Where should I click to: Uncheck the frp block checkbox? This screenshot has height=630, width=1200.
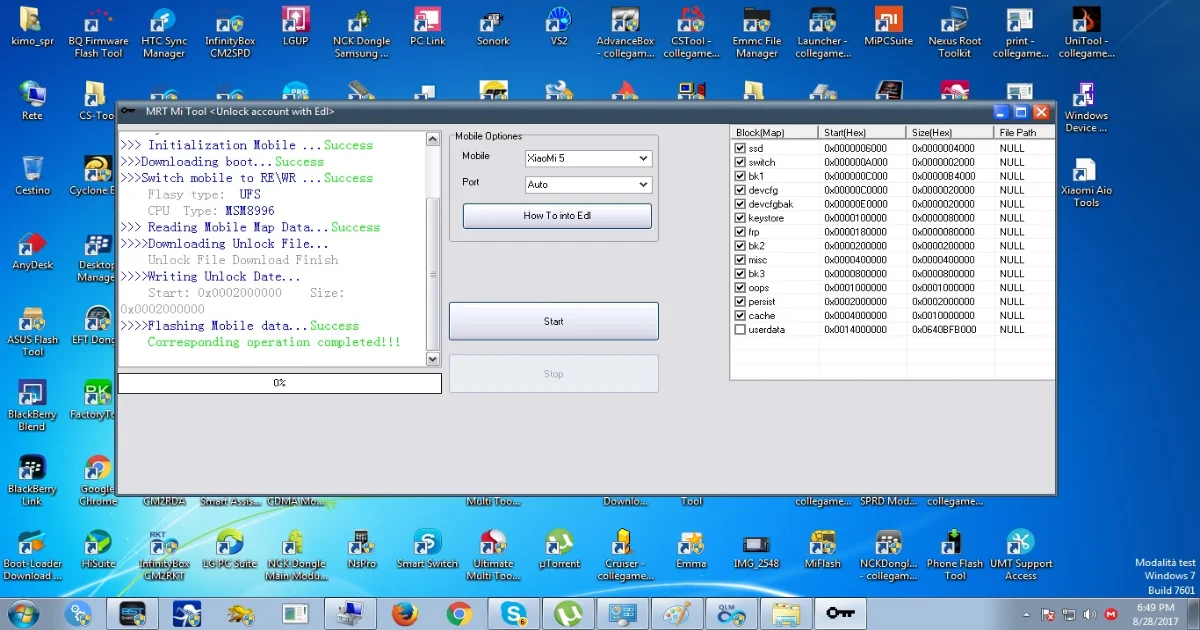(740, 232)
